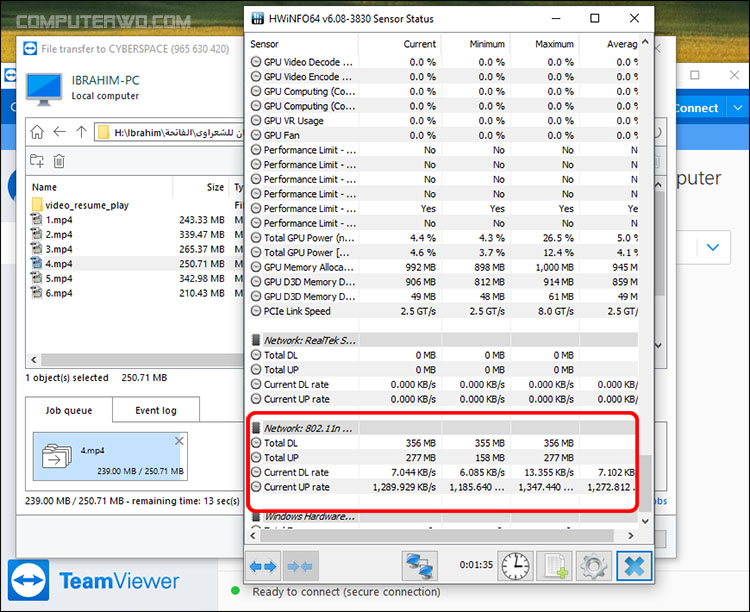
Task: Click the HWiNFO shrink layout arrows icon
Action: 300,567
